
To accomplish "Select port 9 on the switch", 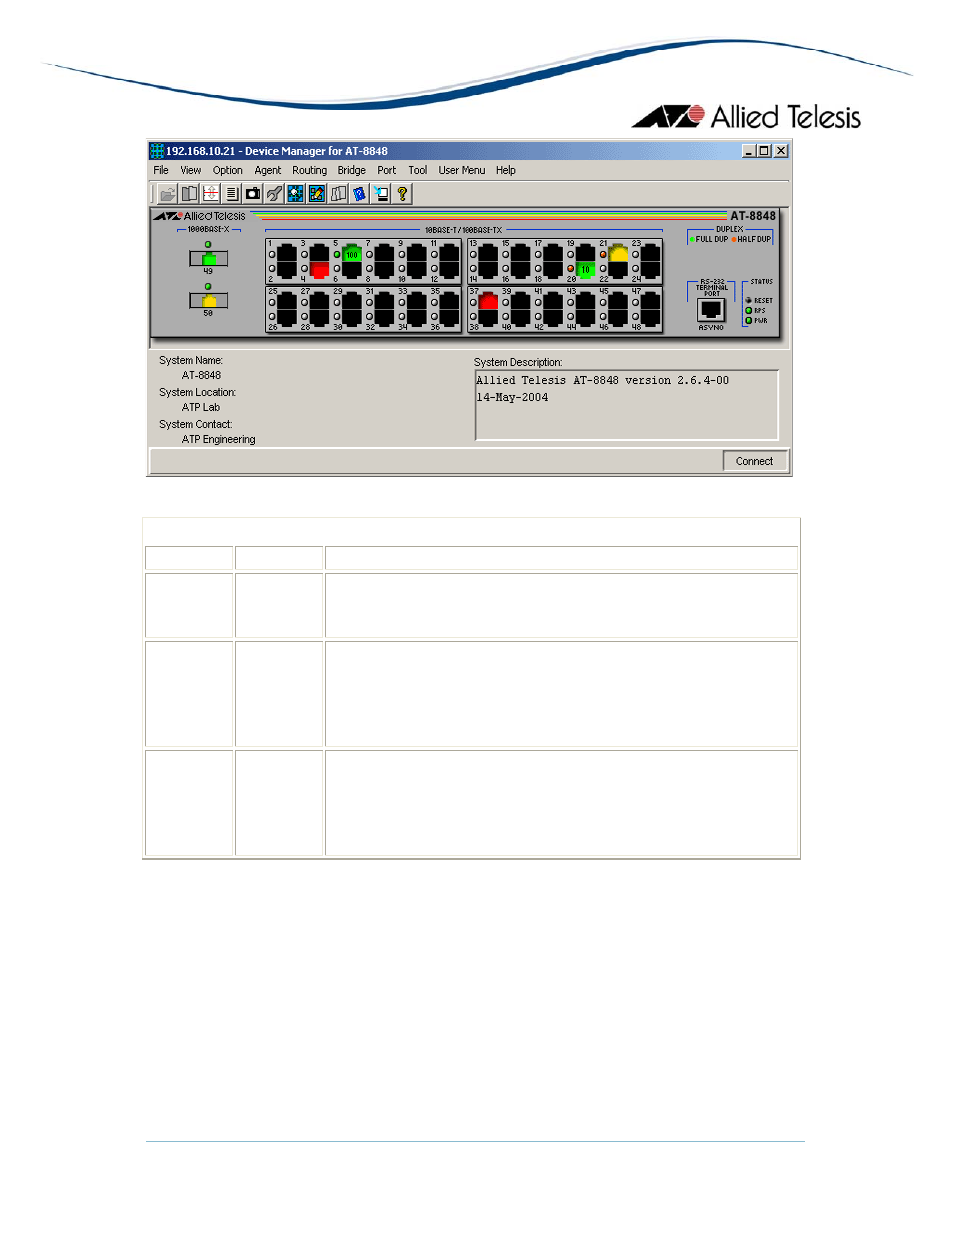I will tap(417, 251).
